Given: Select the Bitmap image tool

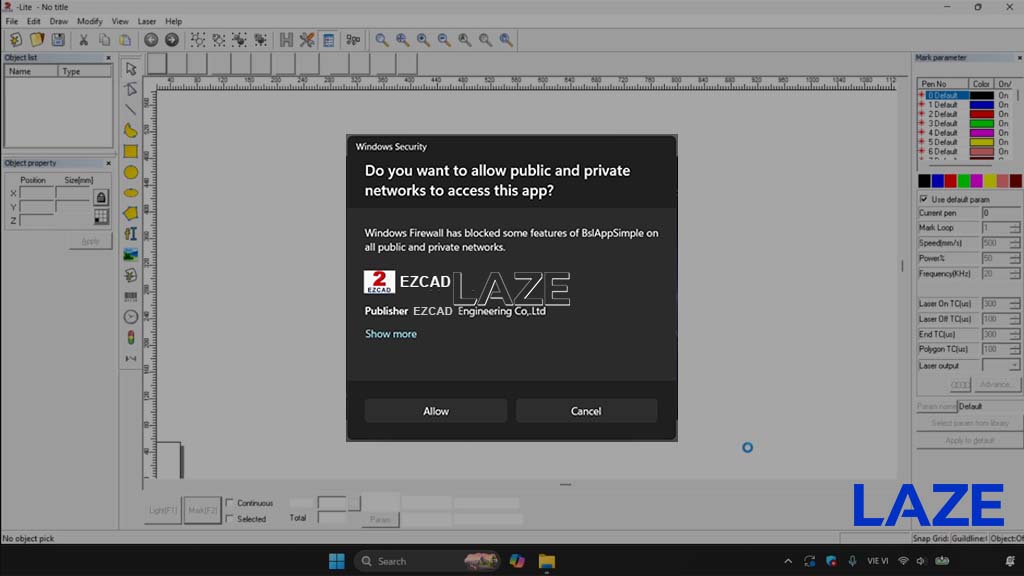Looking at the screenshot, I should pyautogui.click(x=131, y=255).
